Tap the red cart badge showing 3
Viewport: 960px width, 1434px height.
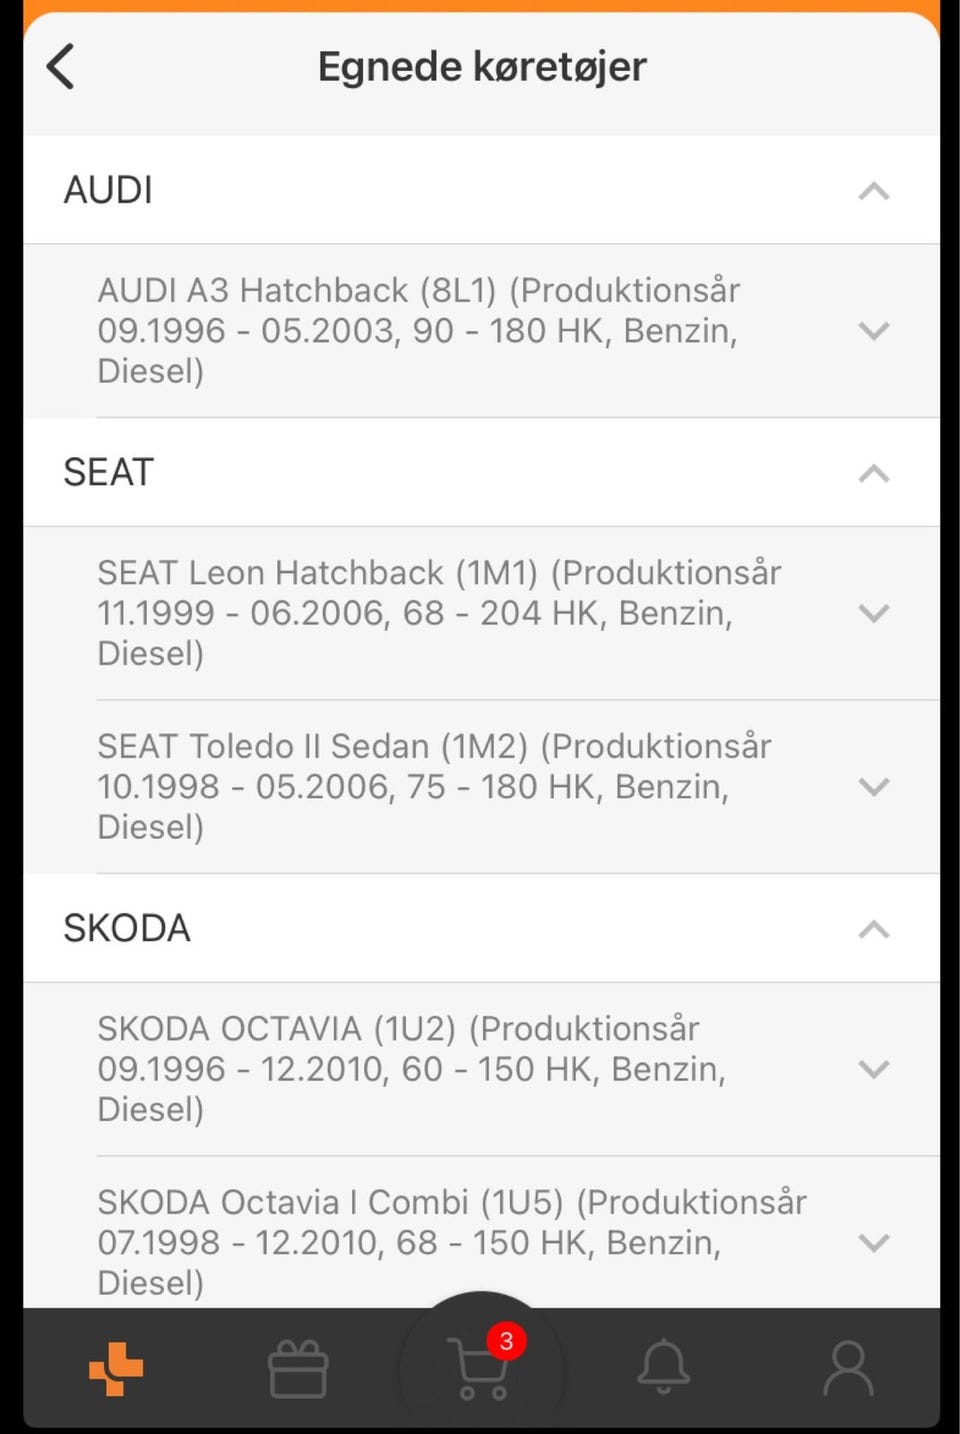tap(506, 1341)
